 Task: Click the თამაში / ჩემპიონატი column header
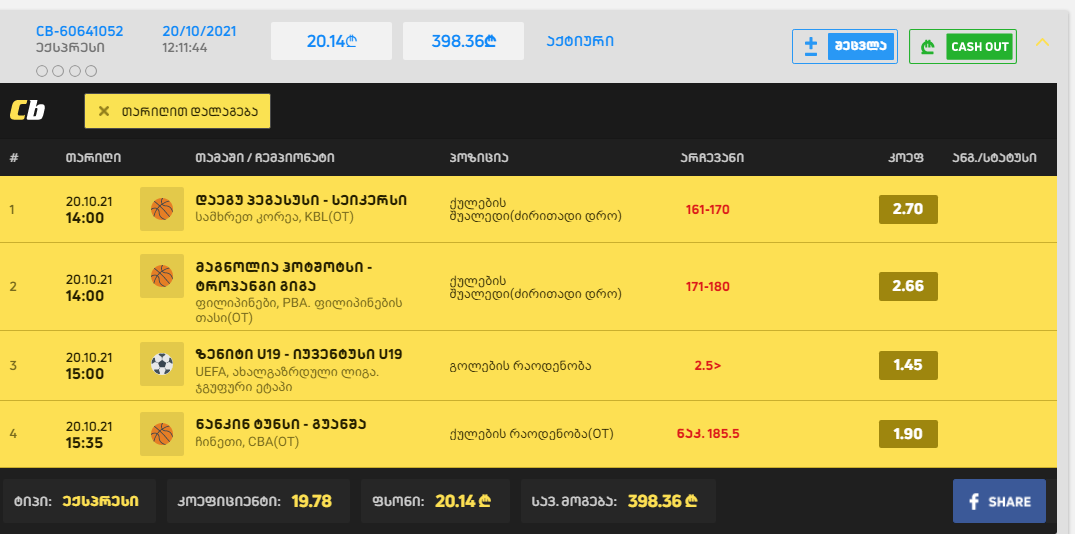tap(265, 158)
